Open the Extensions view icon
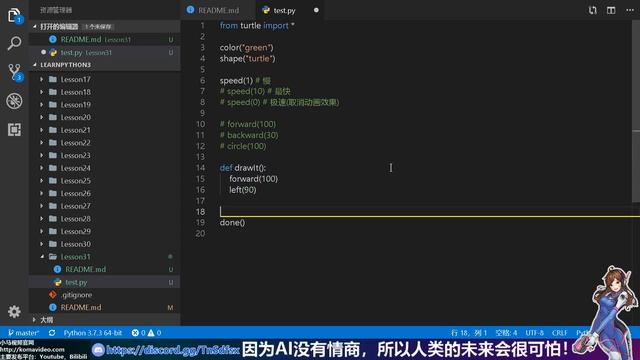 pos(14,130)
